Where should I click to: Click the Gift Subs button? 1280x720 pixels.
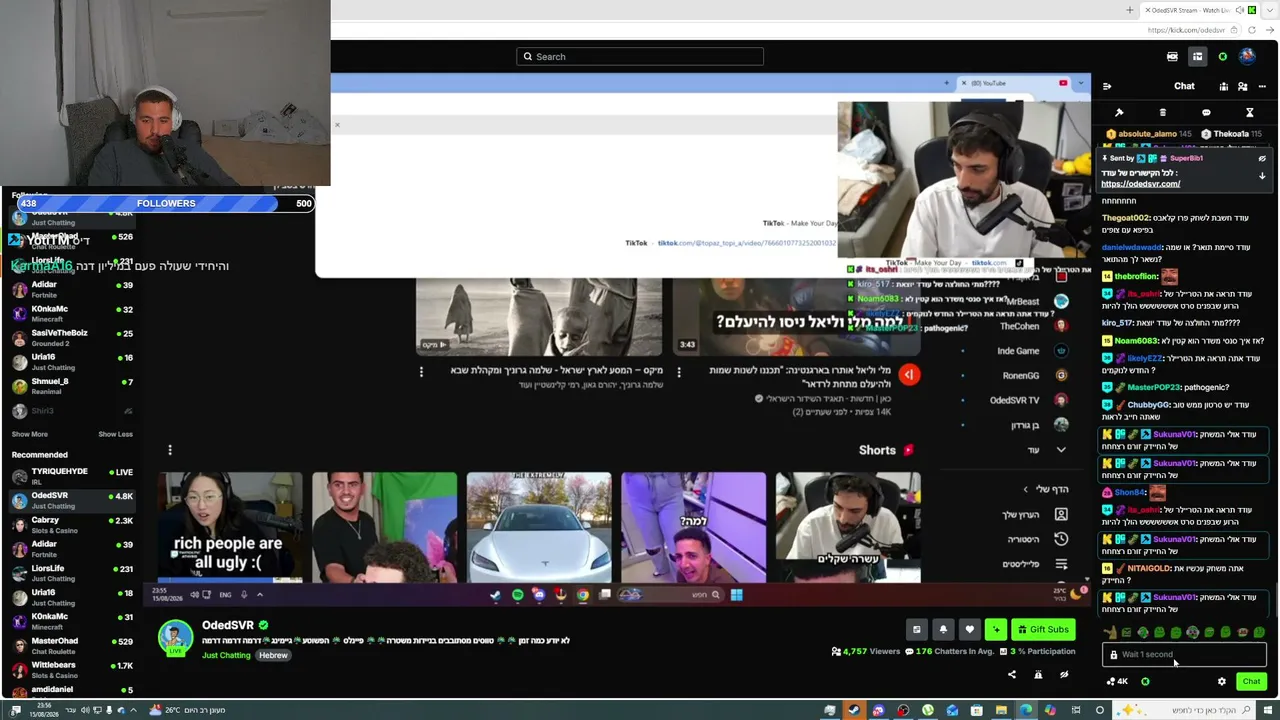pos(1043,629)
